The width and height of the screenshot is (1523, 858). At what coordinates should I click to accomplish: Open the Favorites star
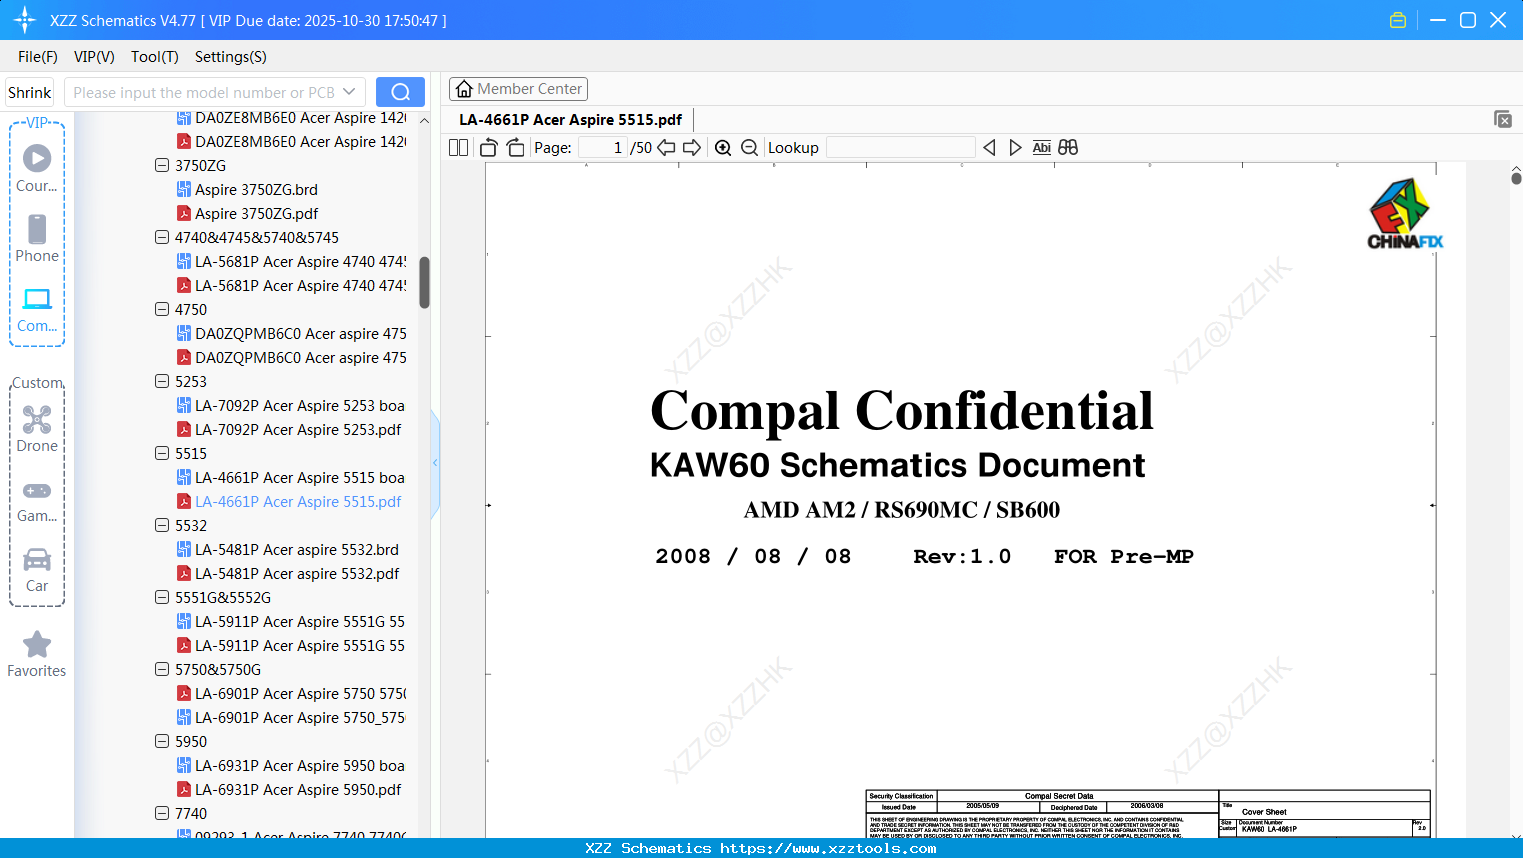[x=37, y=654]
